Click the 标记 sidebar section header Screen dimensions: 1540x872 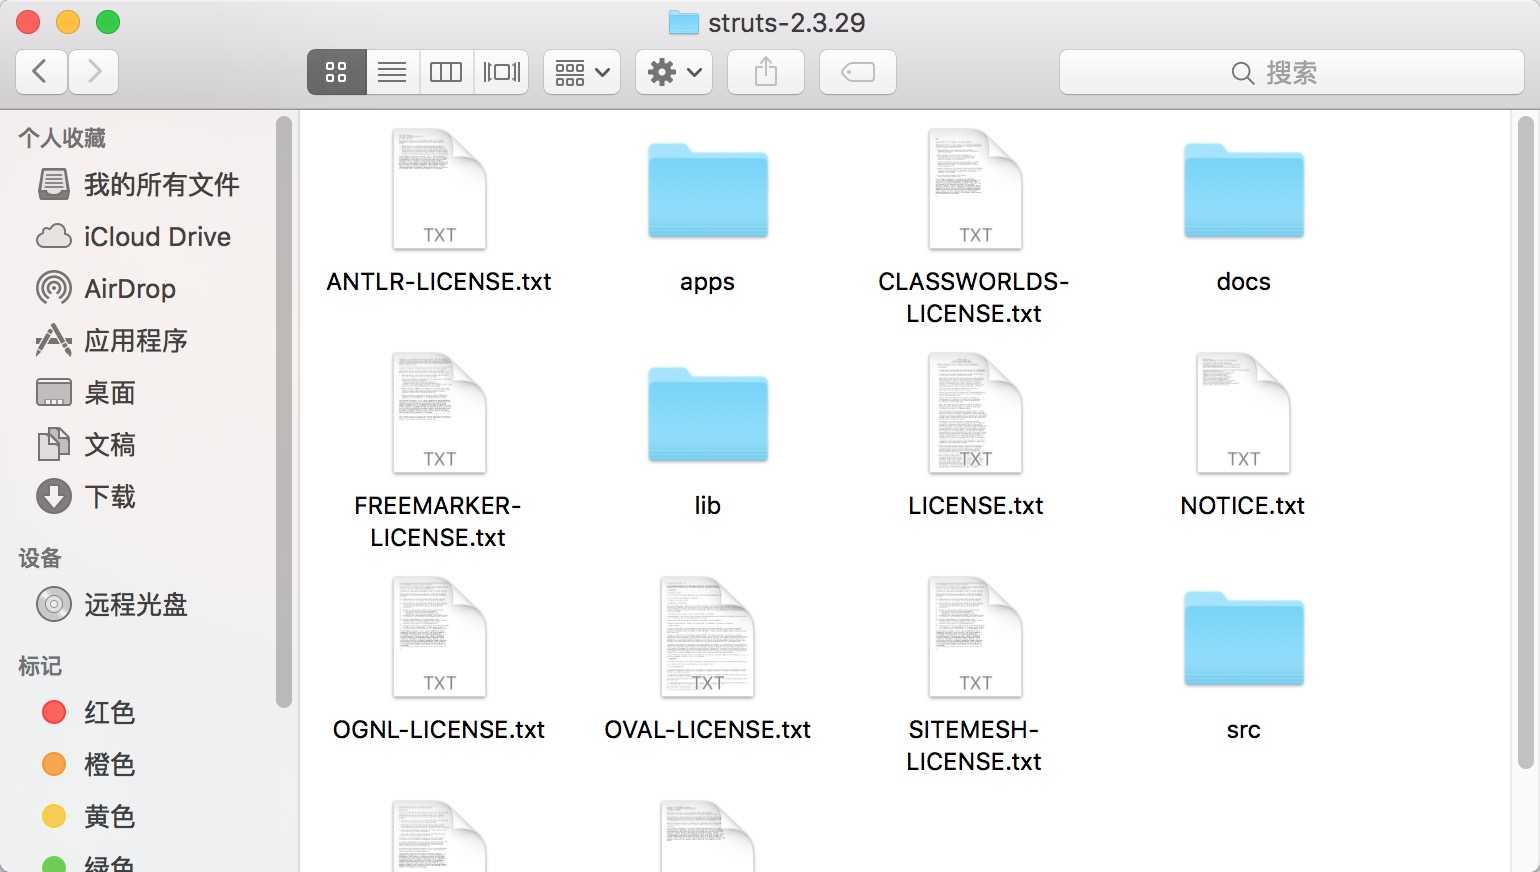tap(40, 666)
